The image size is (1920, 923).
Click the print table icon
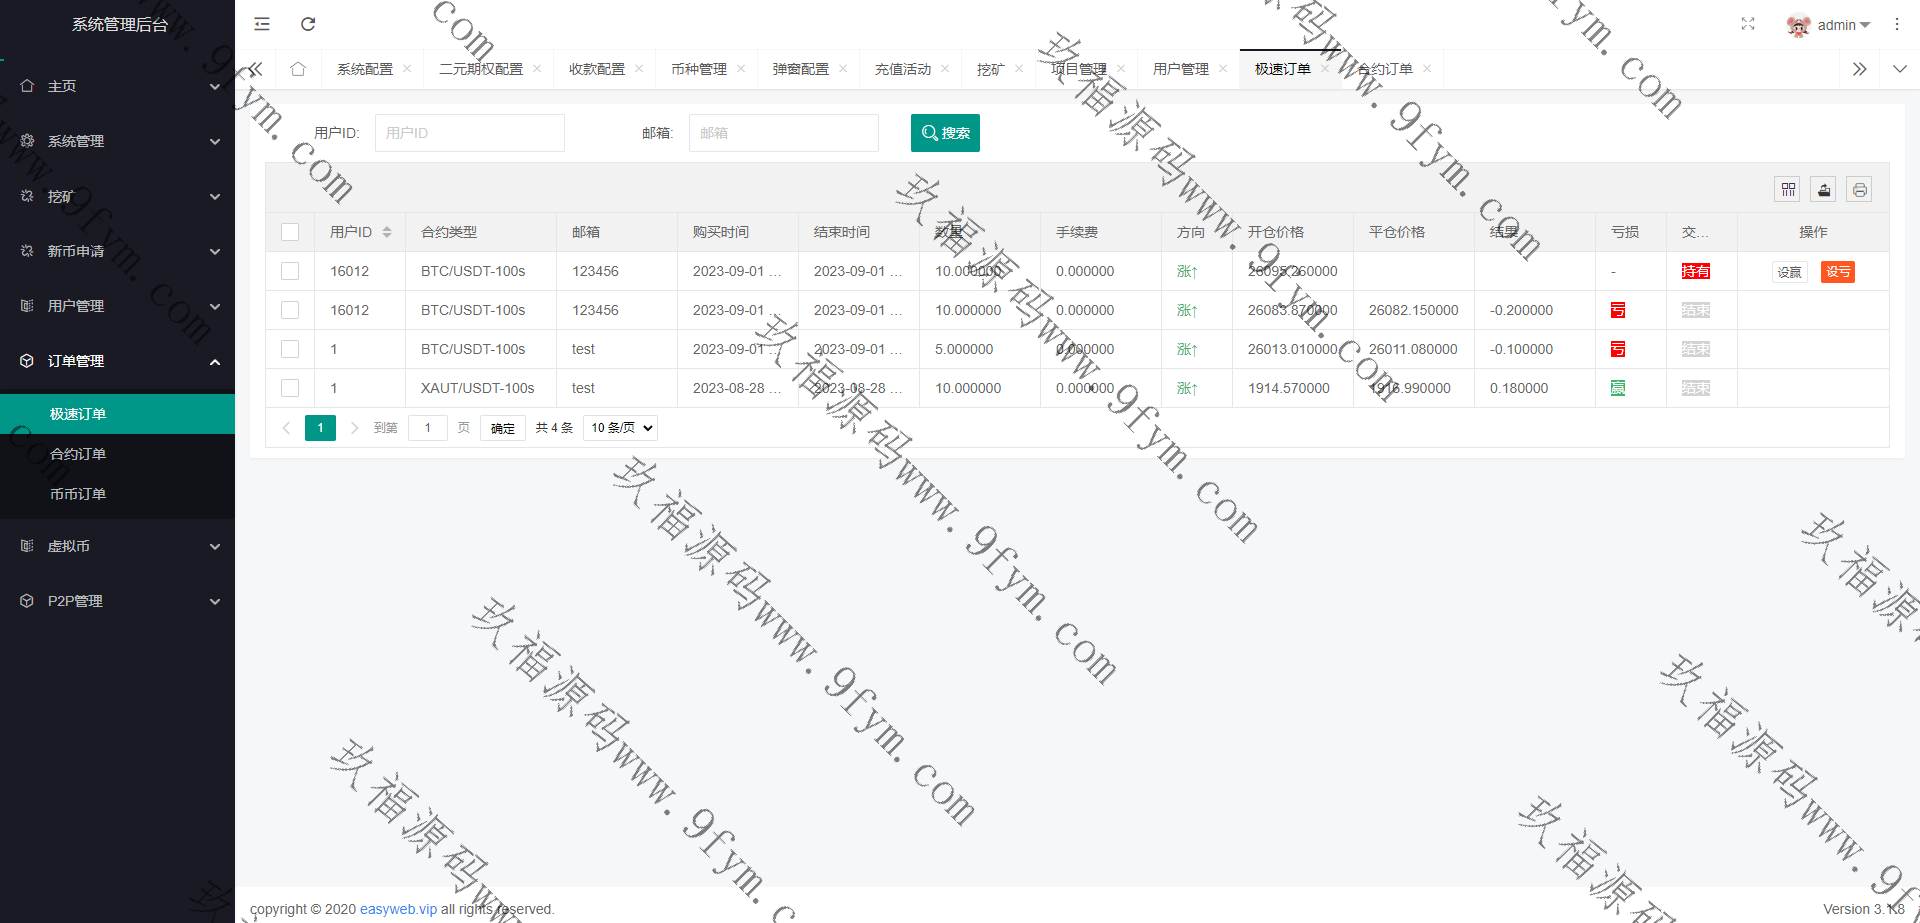point(1859,190)
